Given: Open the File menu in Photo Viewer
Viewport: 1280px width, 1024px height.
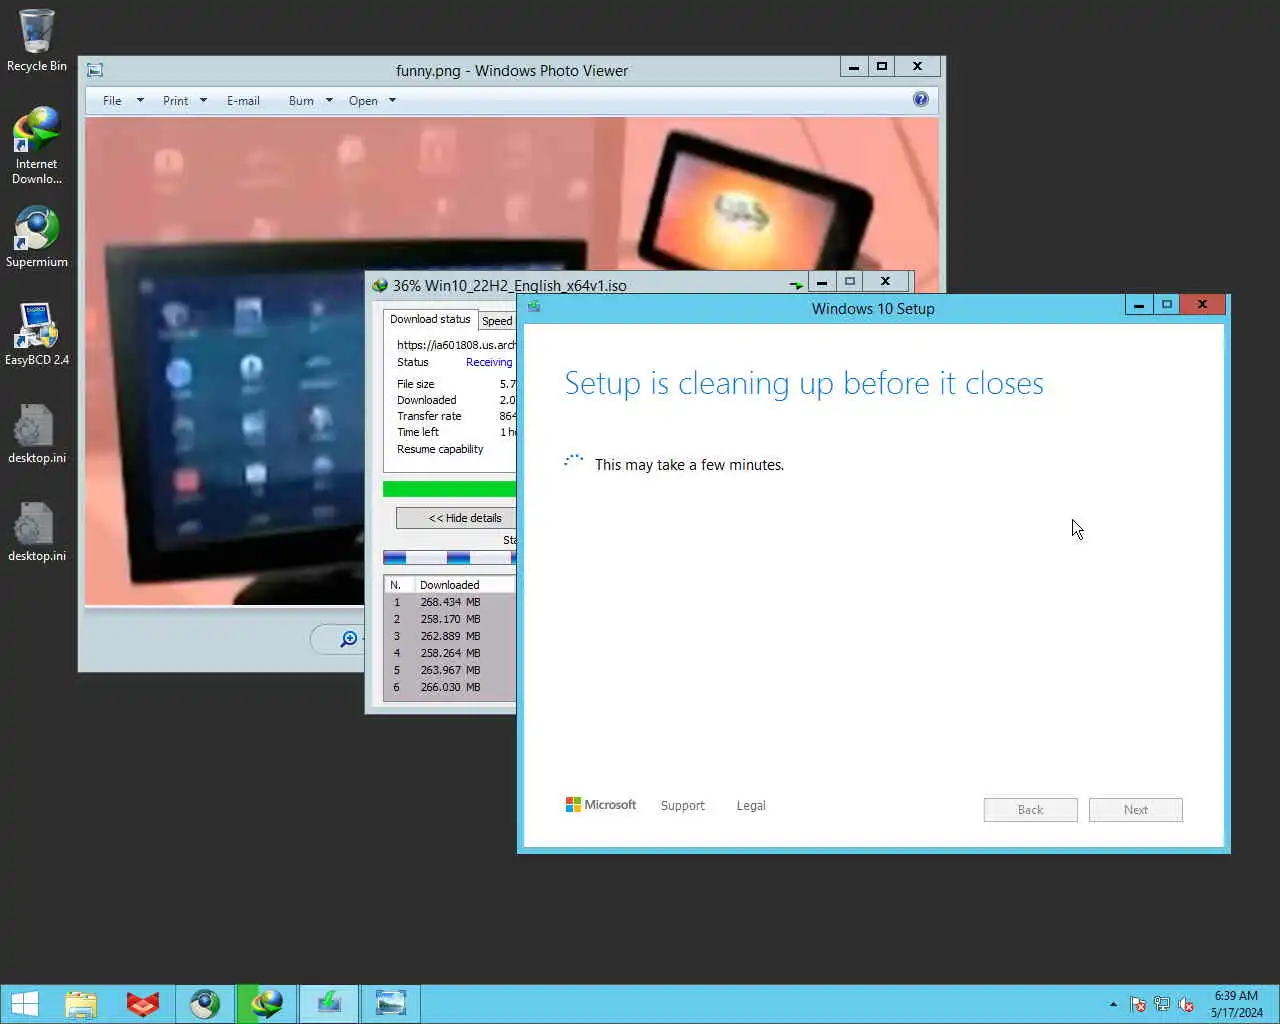Looking at the screenshot, I should 123,101.
